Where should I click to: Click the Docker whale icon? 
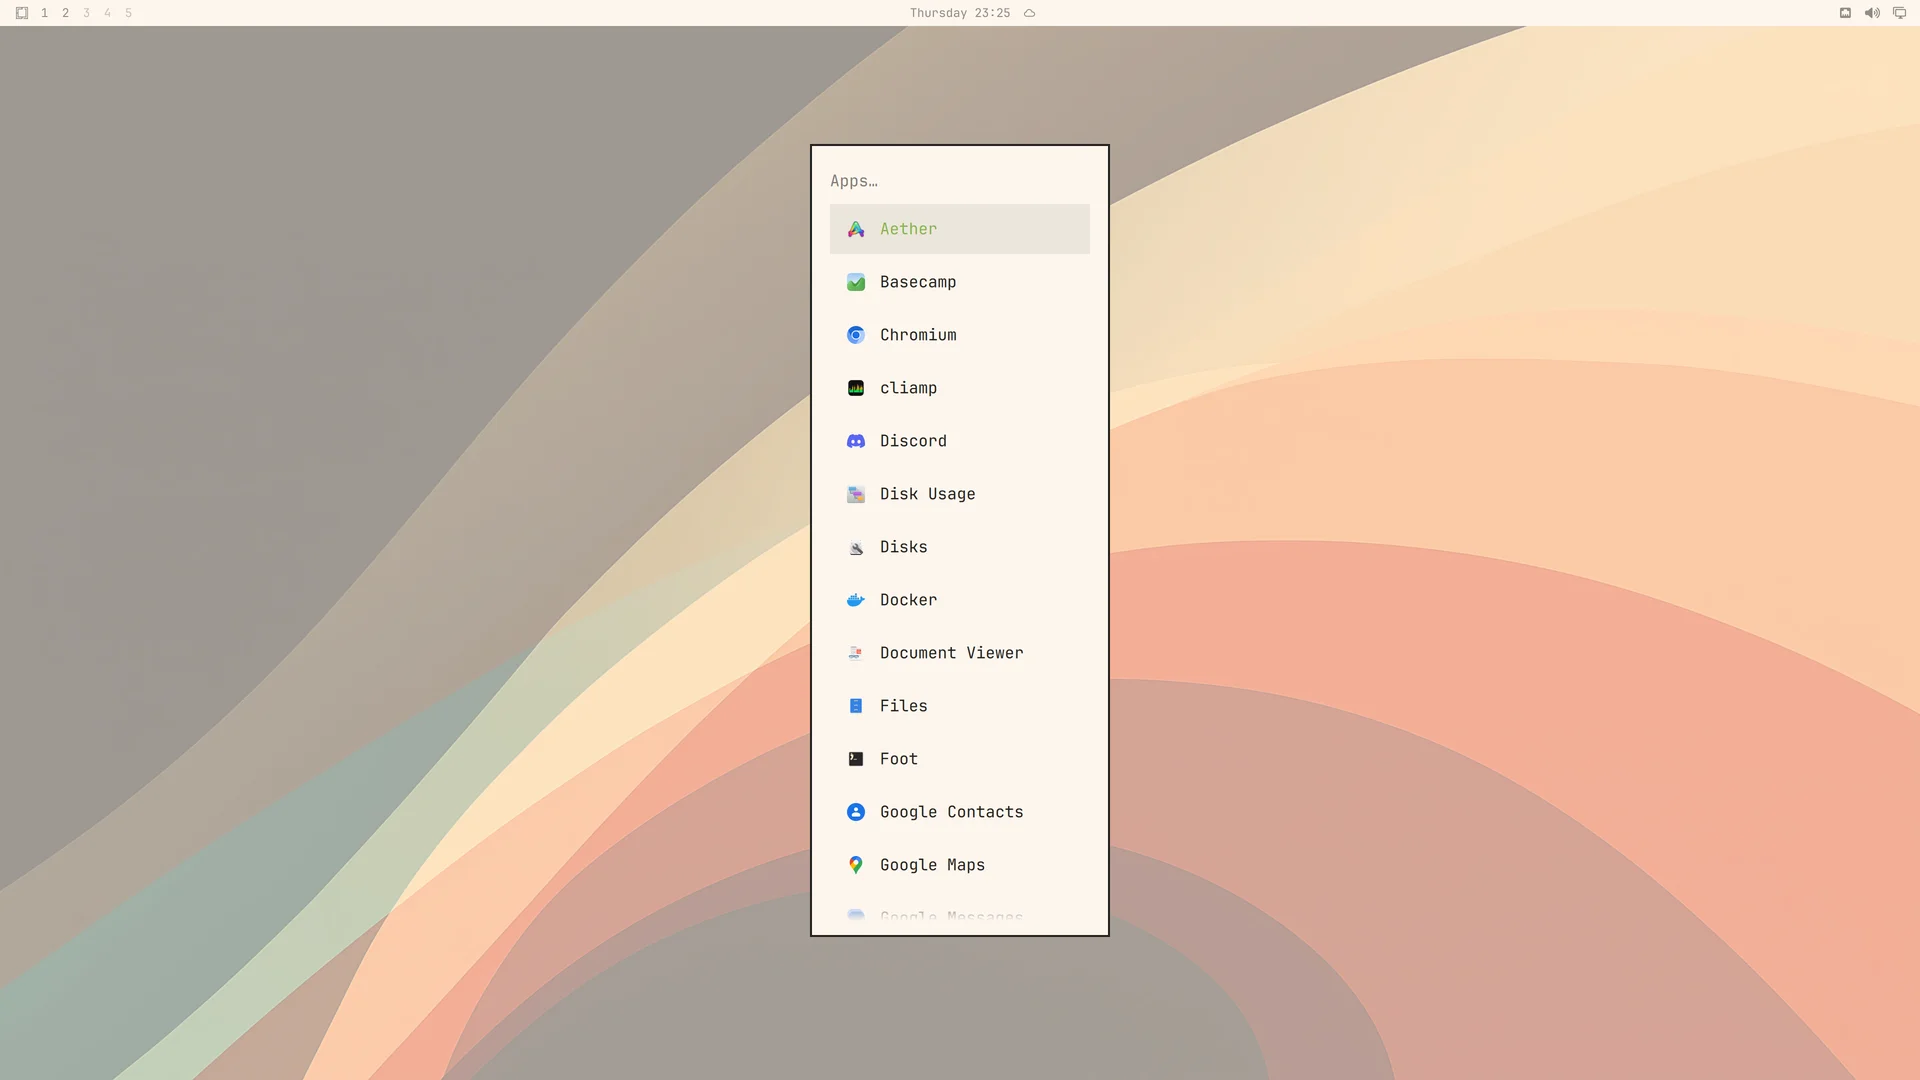click(x=856, y=600)
